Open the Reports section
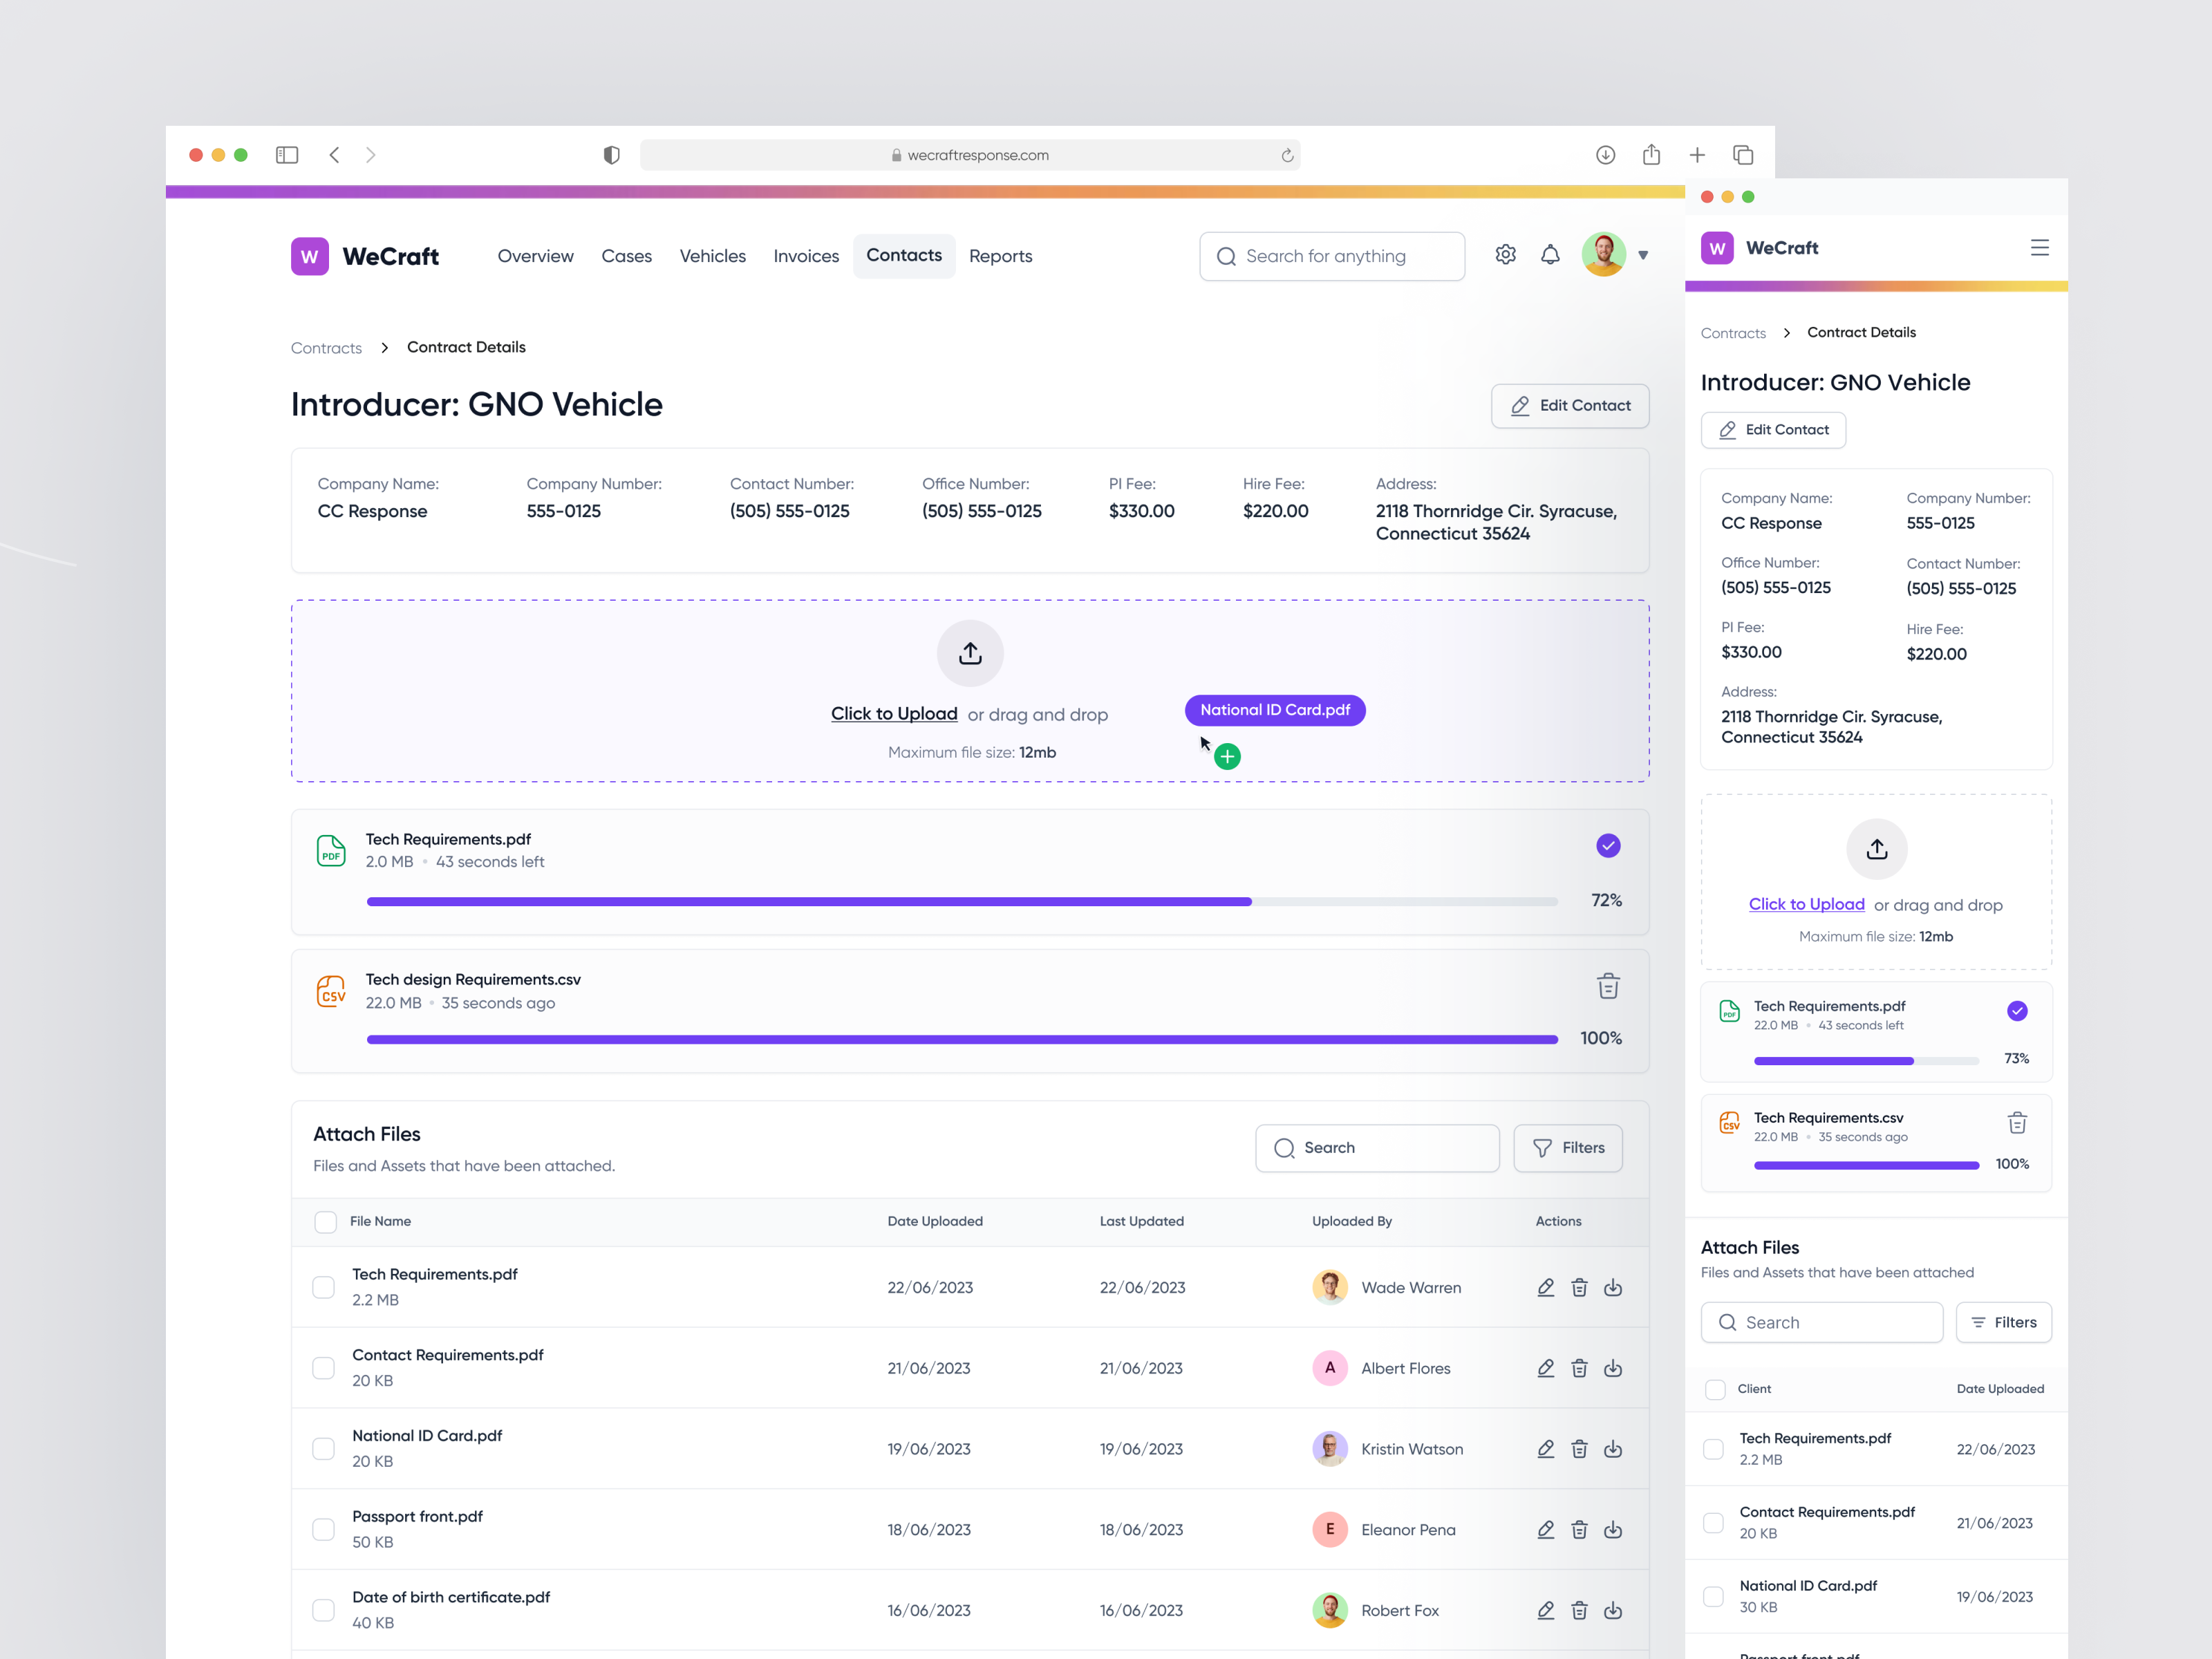Image resolution: width=2212 pixels, height=1659 pixels. [1001, 255]
